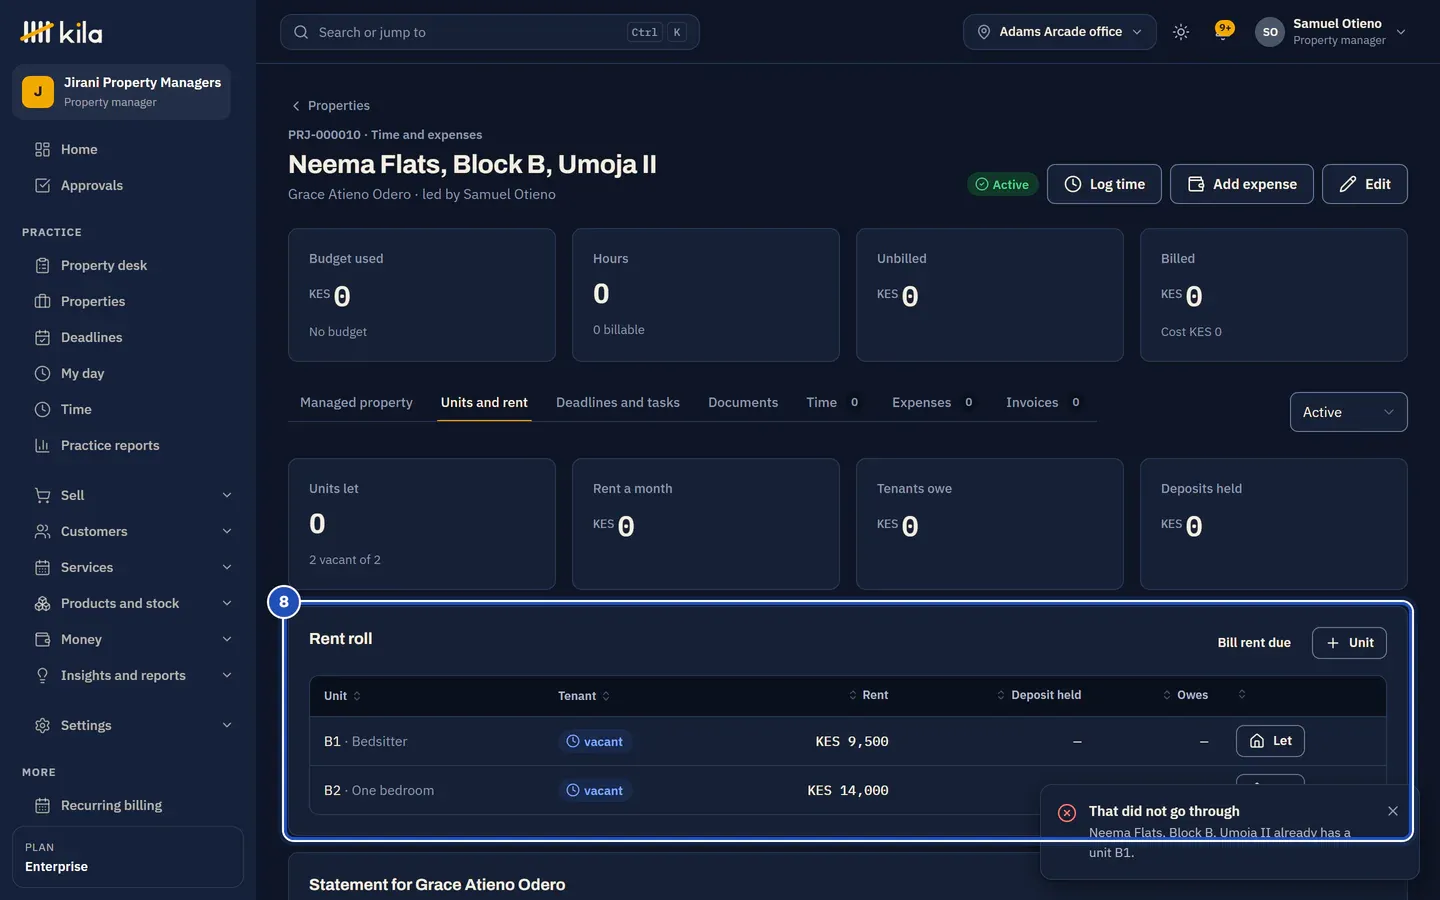Click the Log time button
This screenshot has height=900, width=1440.
(x=1104, y=184)
